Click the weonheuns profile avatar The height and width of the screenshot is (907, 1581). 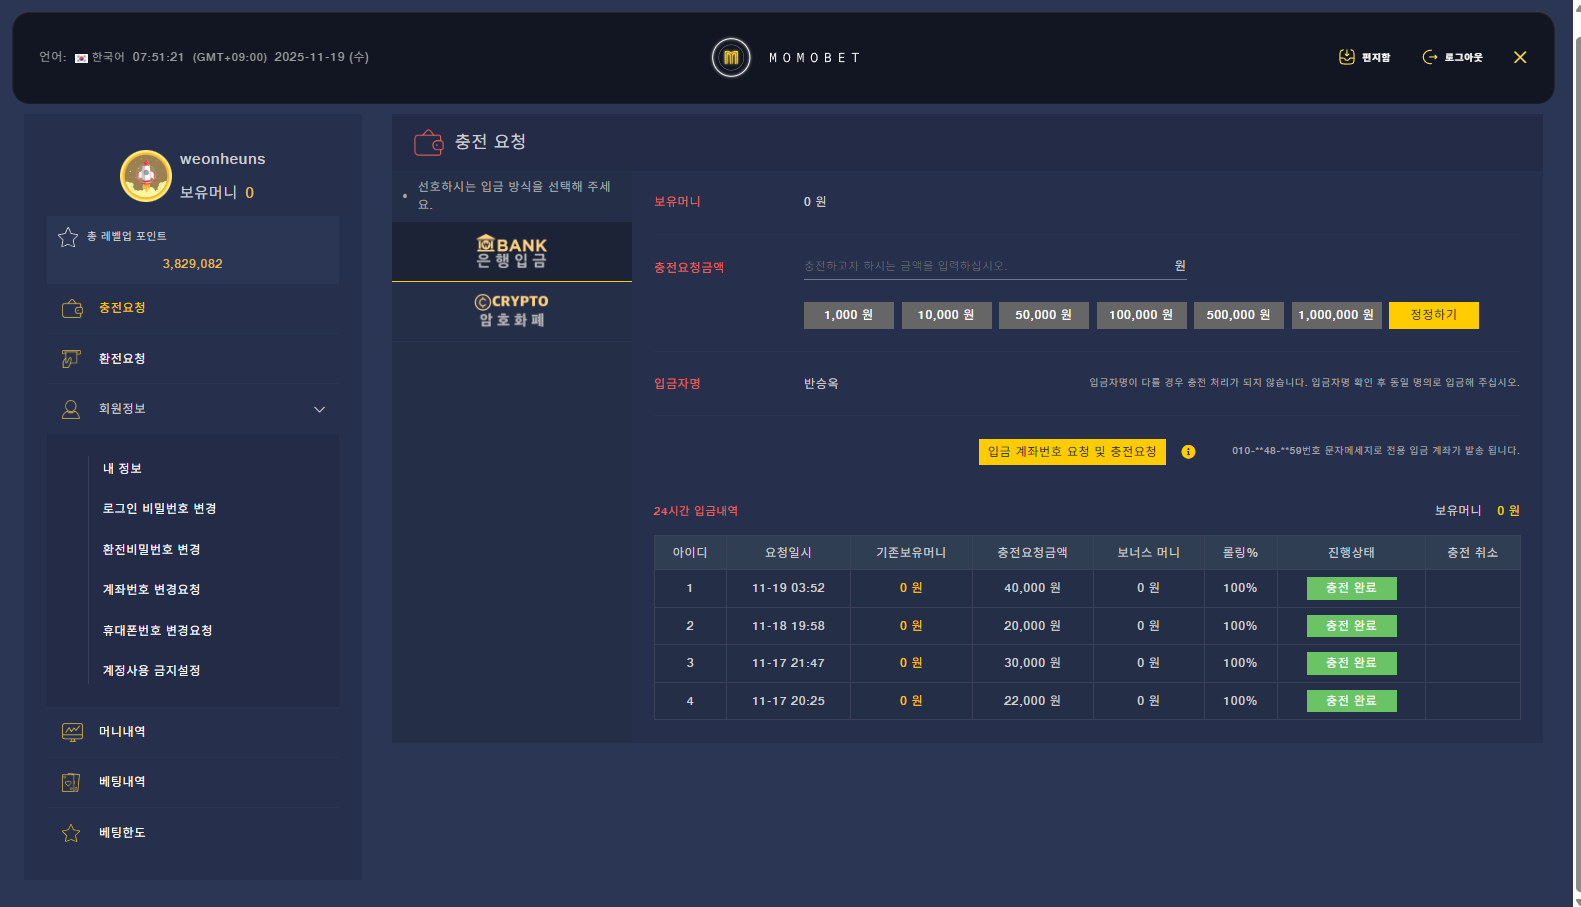(146, 176)
